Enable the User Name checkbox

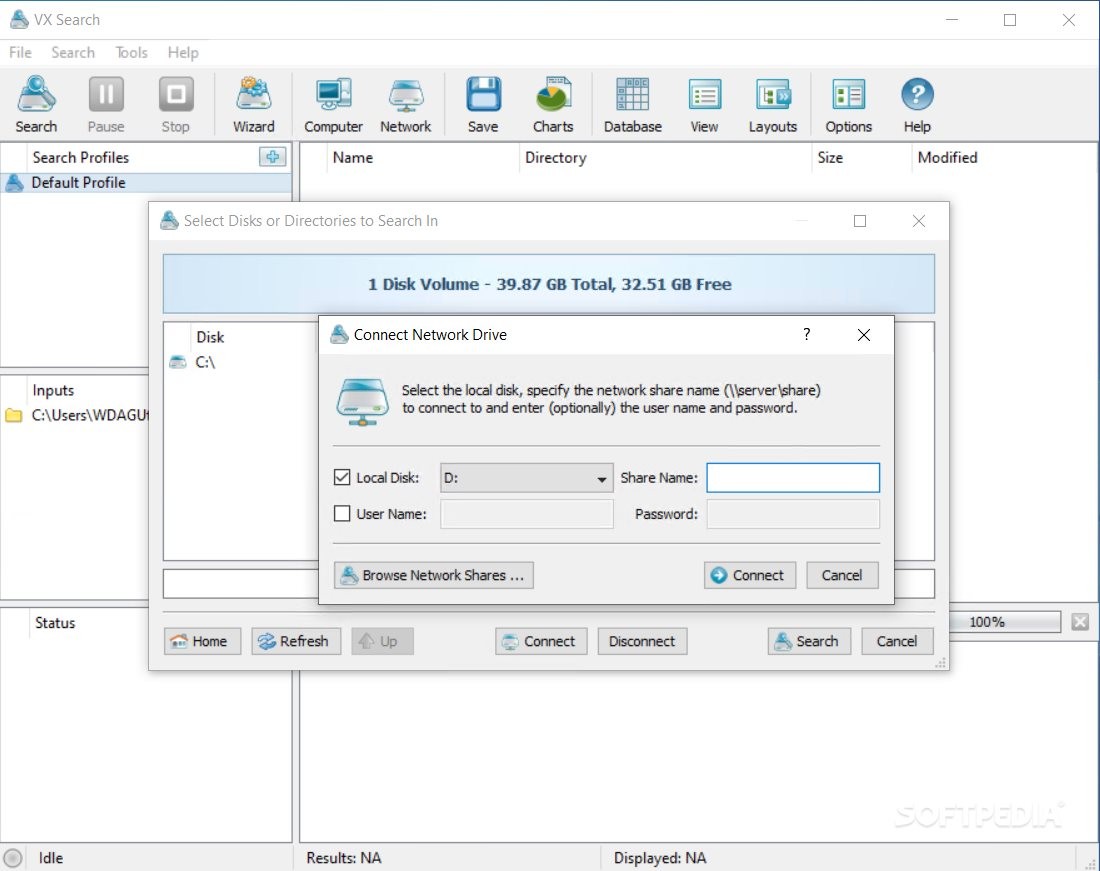tap(342, 513)
